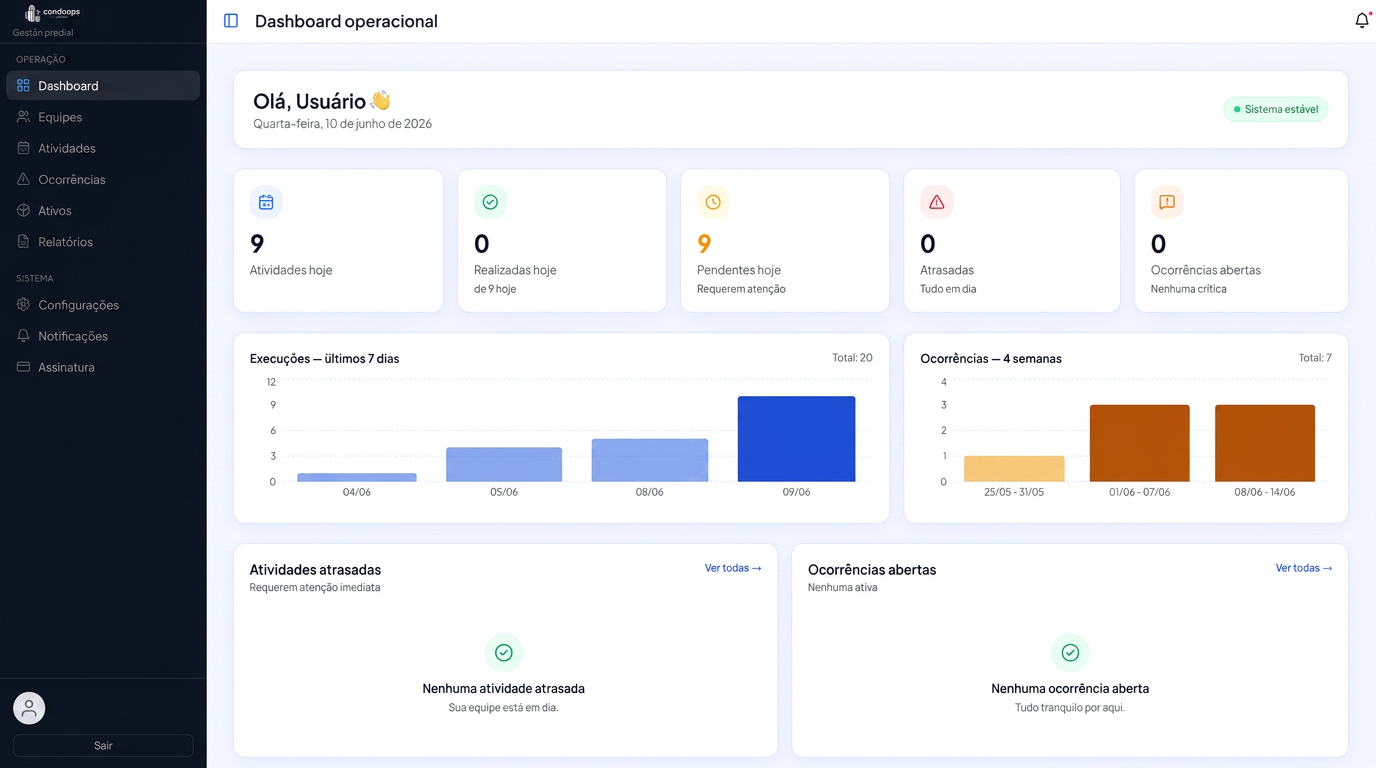
Task: Open the Equipes menu item
Action: [x=103, y=117]
